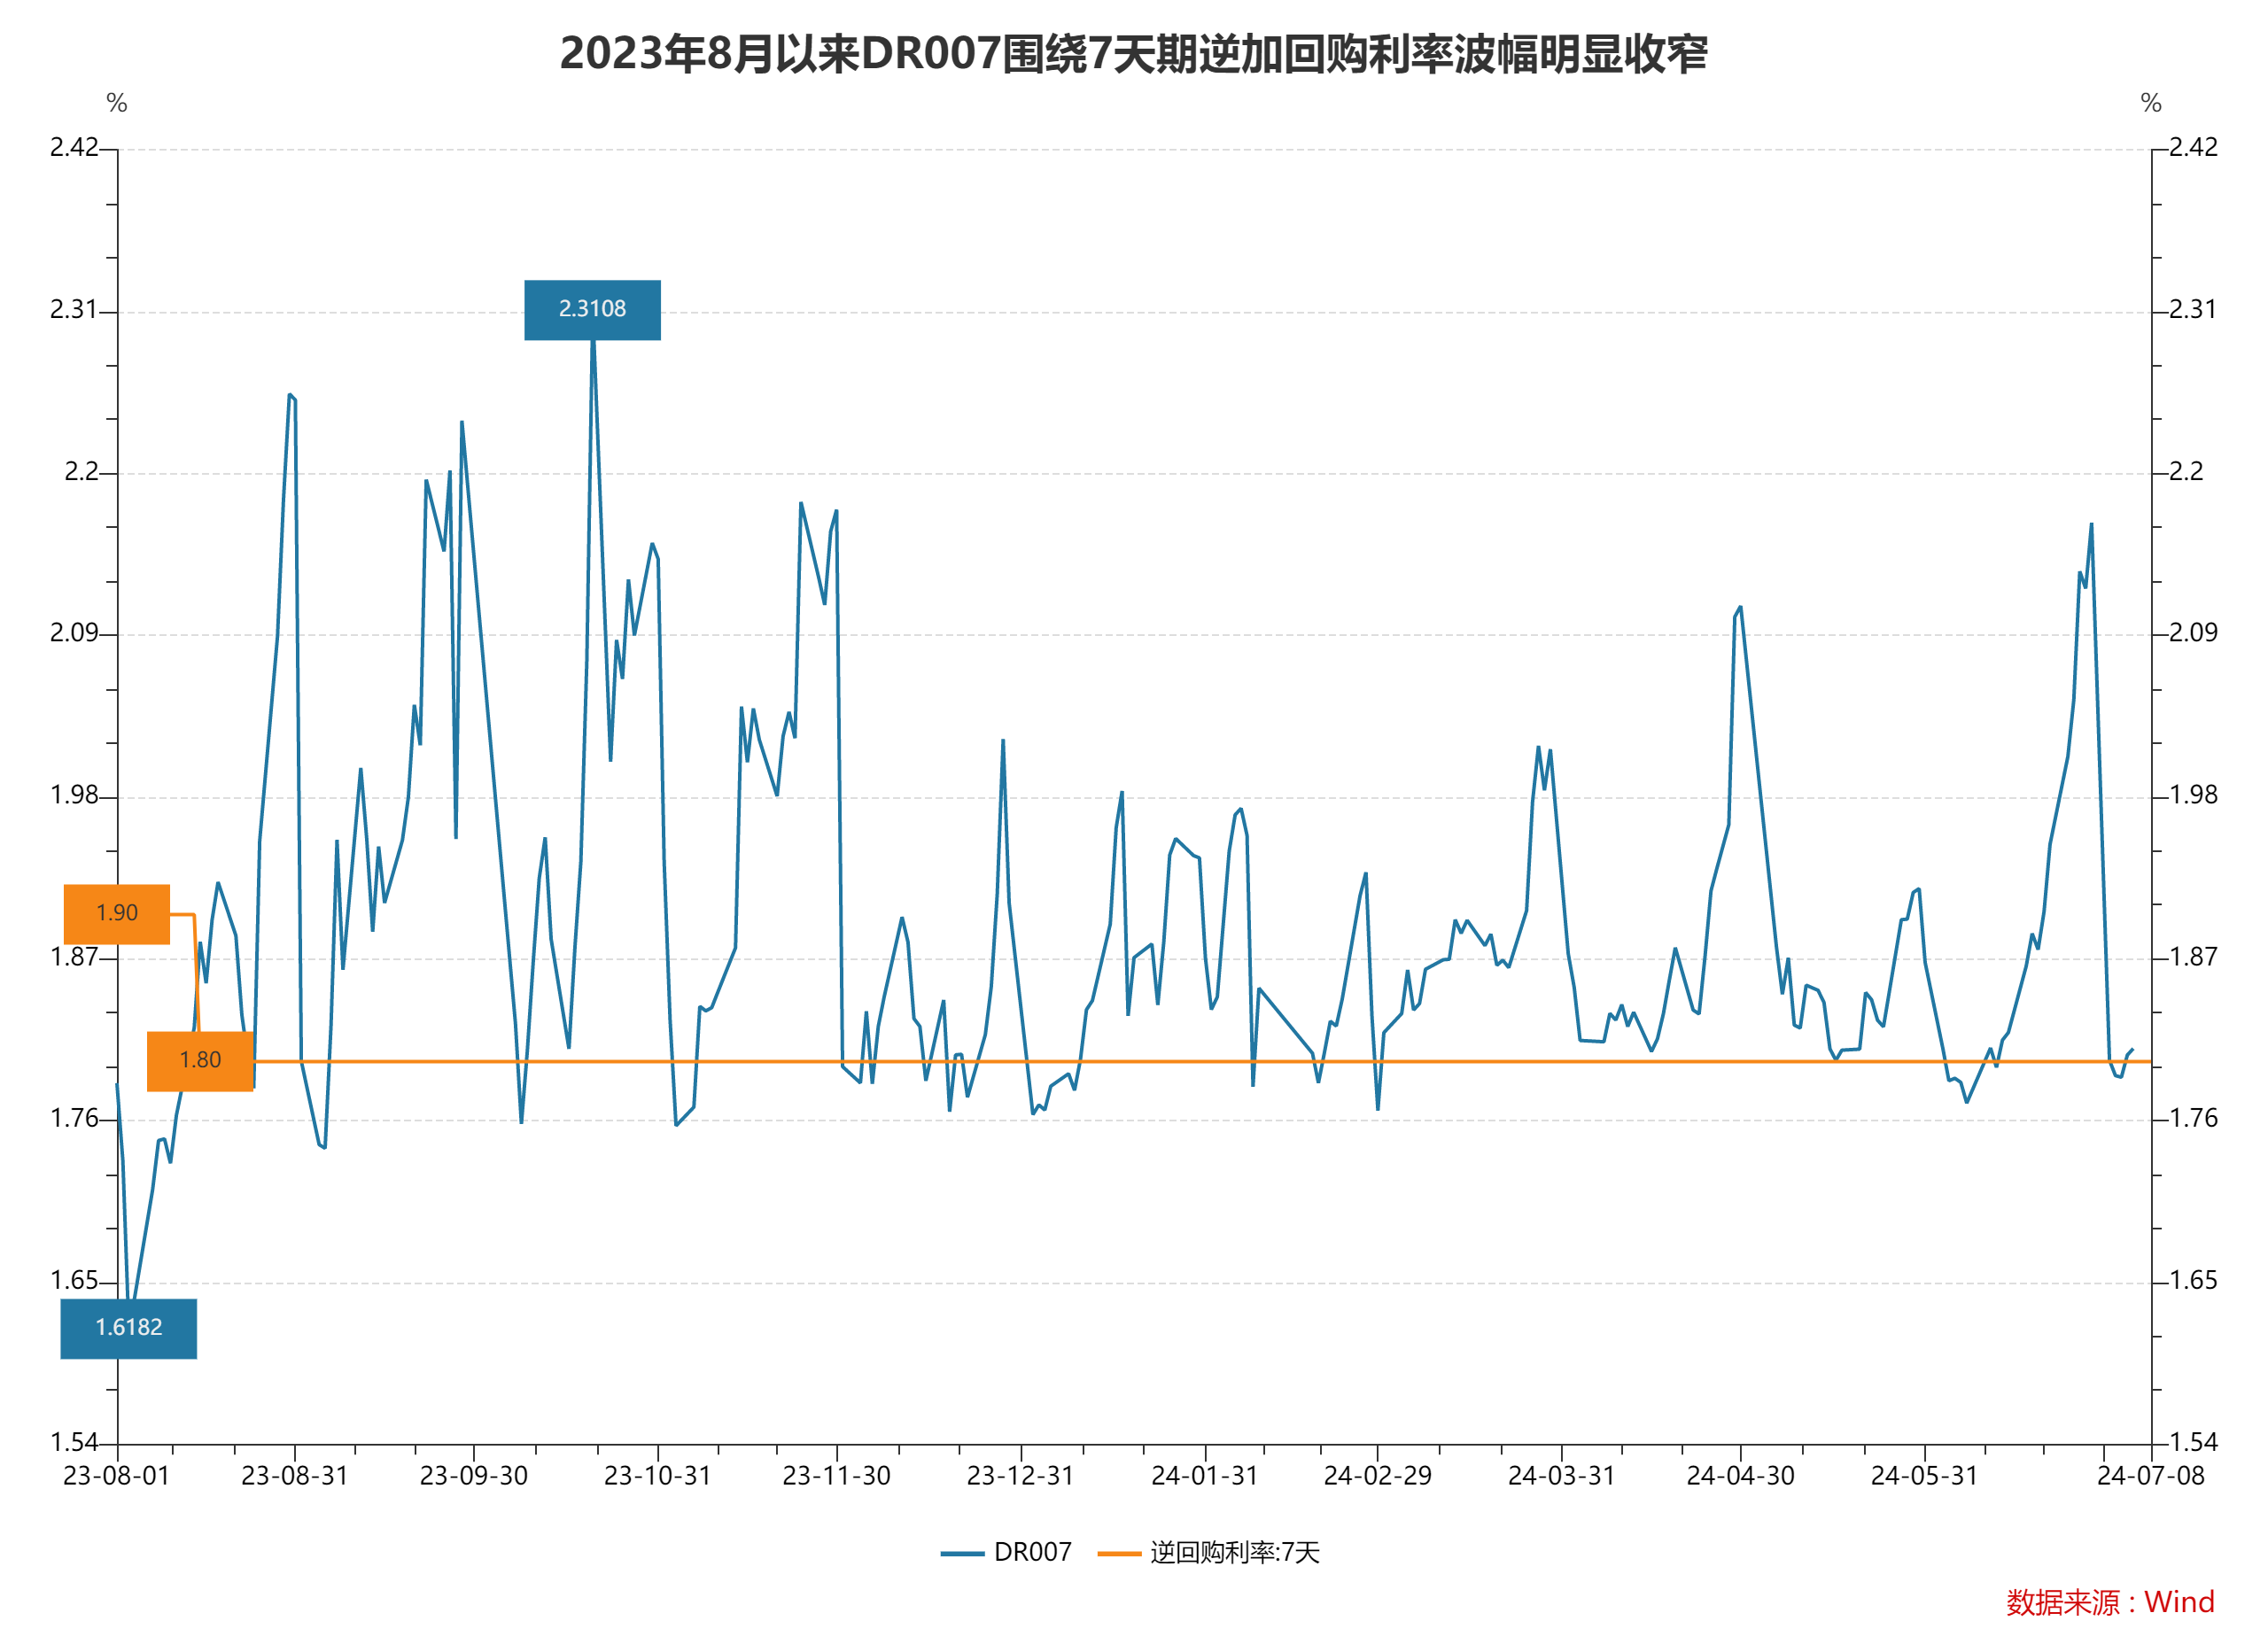Screen dimensions: 2268x1644
Task: Click the right axis 2.31 label
Action: [2193, 310]
